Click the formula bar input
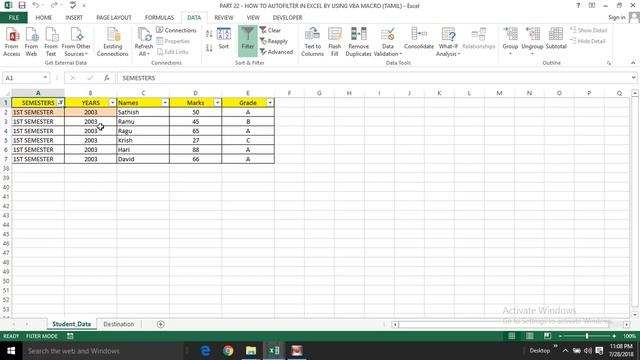The height and width of the screenshot is (360, 640). (x=373, y=78)
